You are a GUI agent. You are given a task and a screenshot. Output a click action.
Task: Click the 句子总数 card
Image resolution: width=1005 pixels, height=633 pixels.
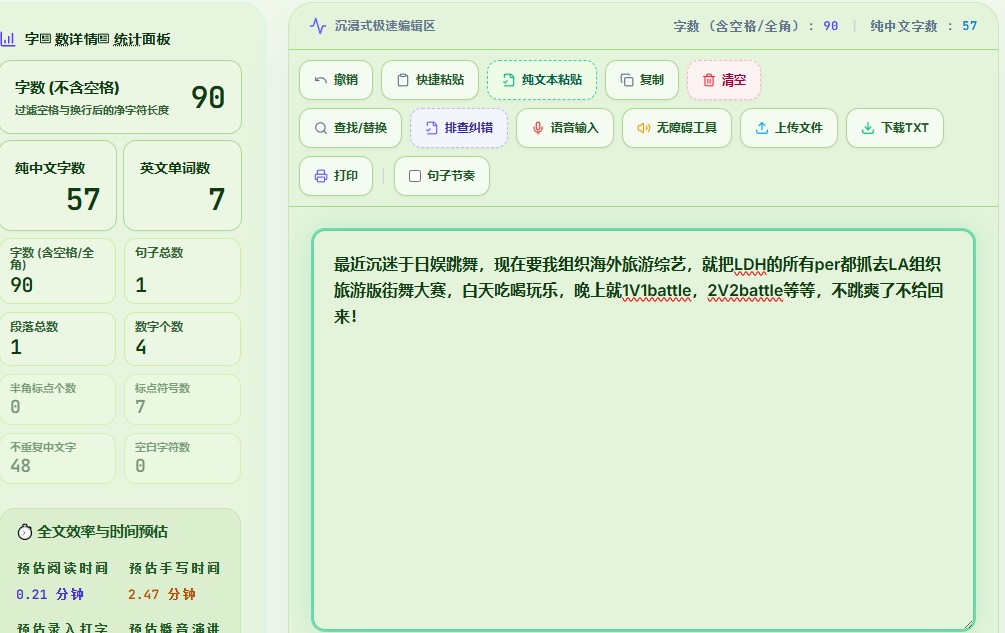(183, 271)
